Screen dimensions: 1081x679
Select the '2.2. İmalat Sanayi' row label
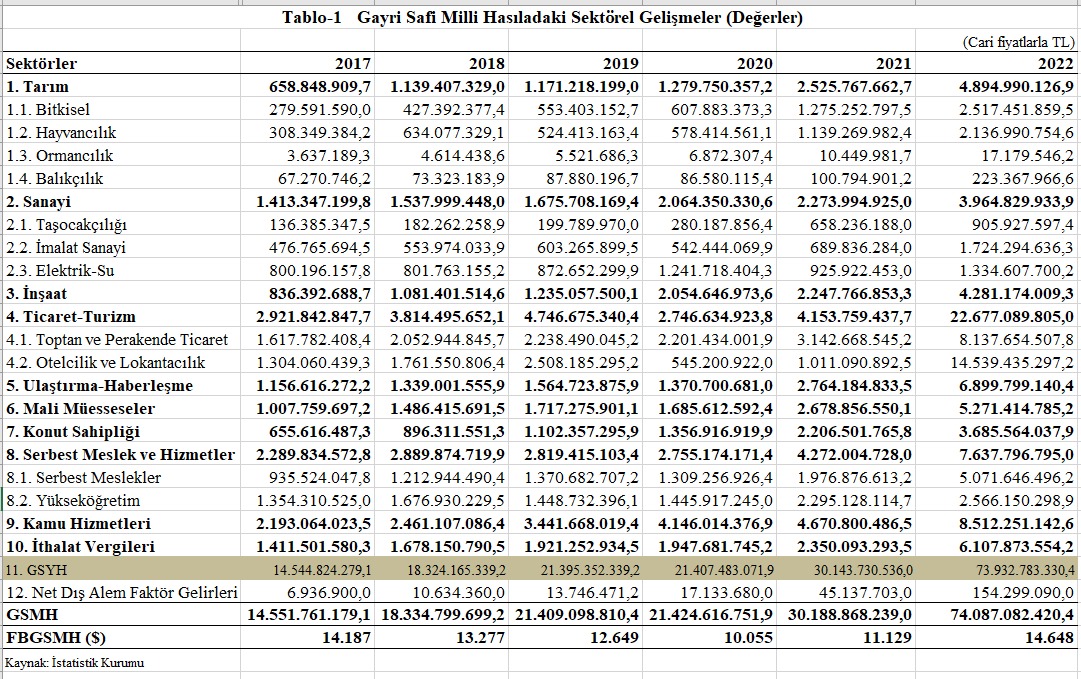coord(65,247)
